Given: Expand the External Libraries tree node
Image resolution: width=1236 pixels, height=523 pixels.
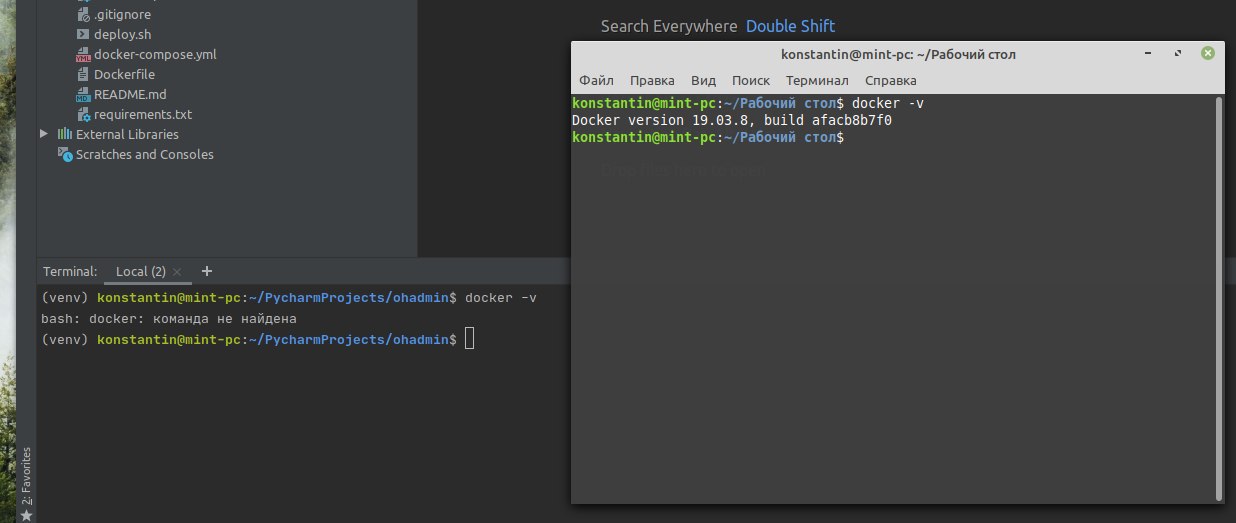Looking at the screenshot, I should tap(44, 134).
